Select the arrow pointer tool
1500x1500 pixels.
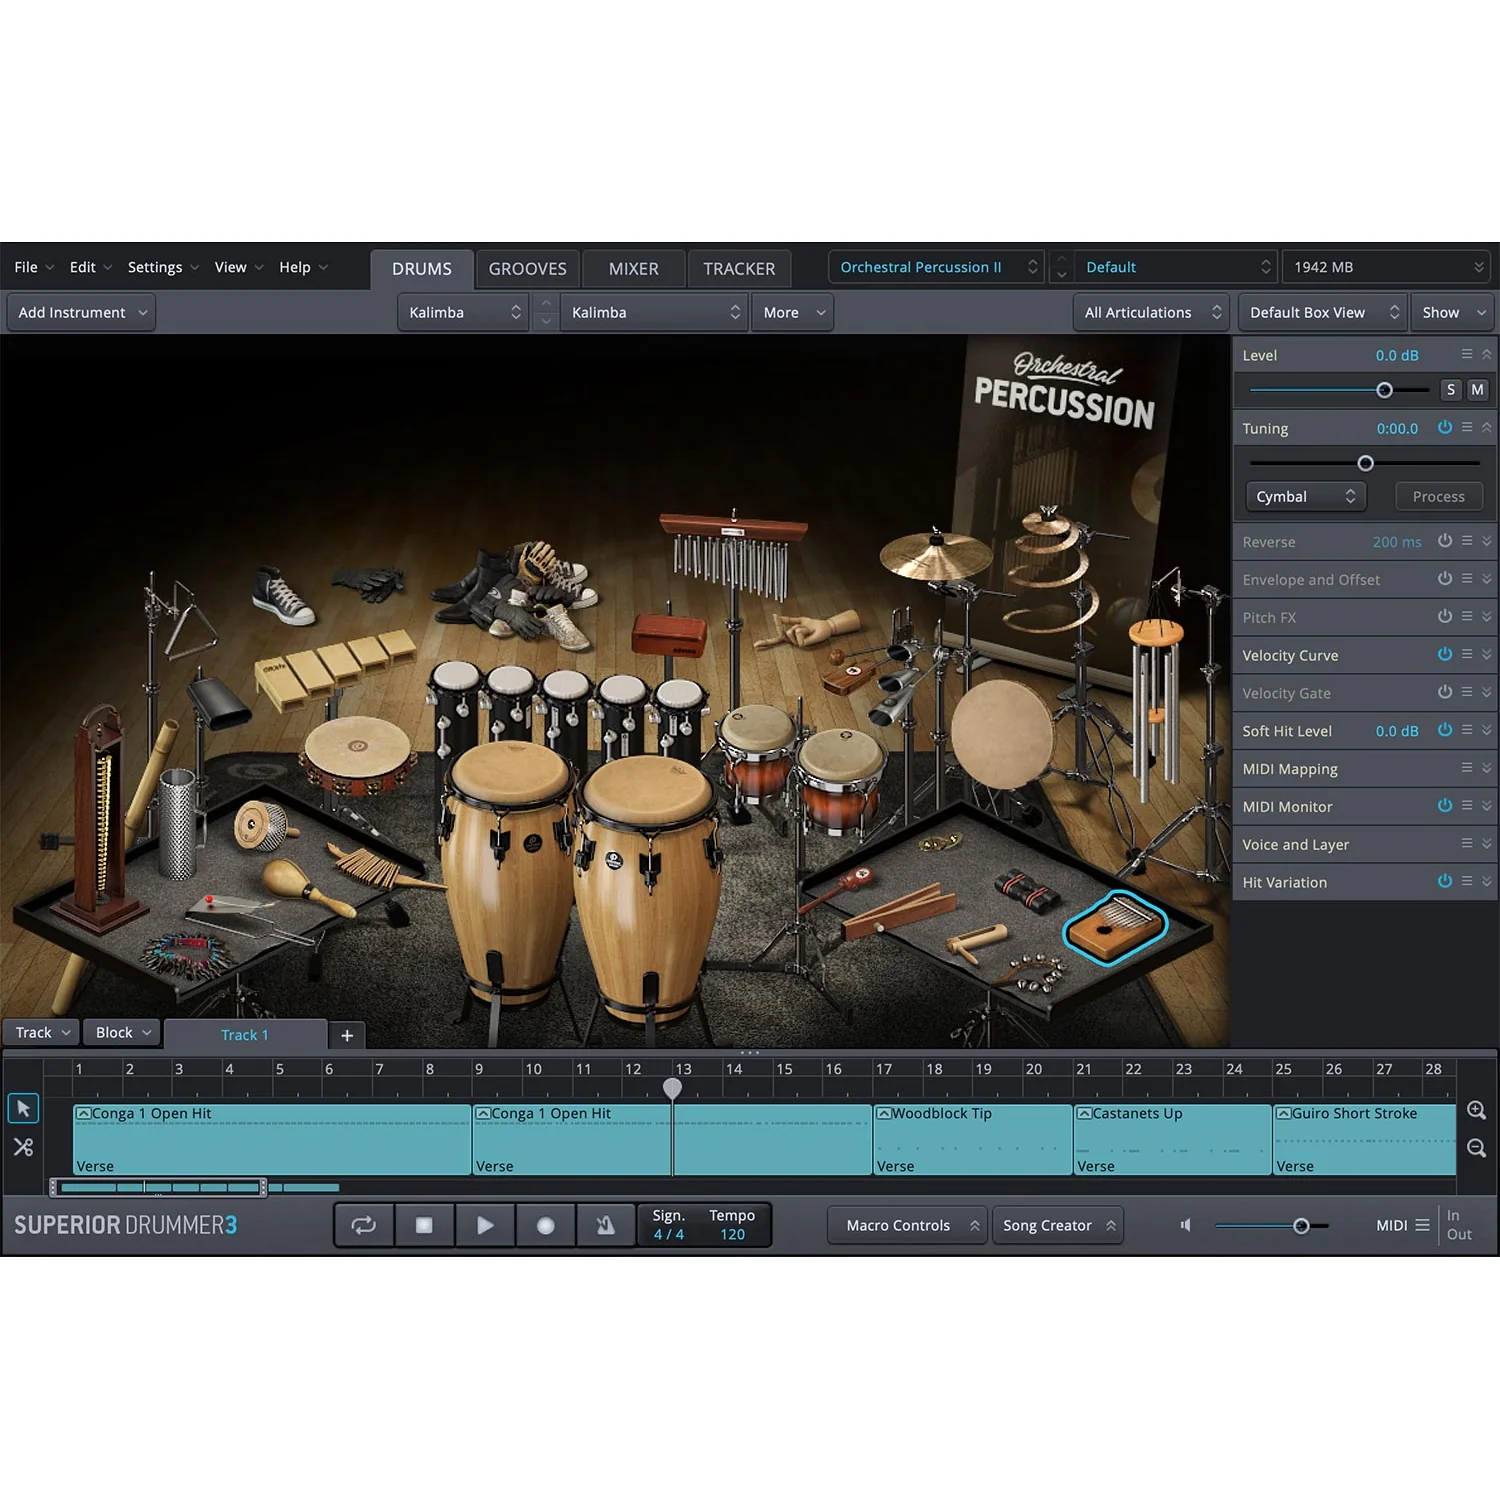tap(23, 1108)
